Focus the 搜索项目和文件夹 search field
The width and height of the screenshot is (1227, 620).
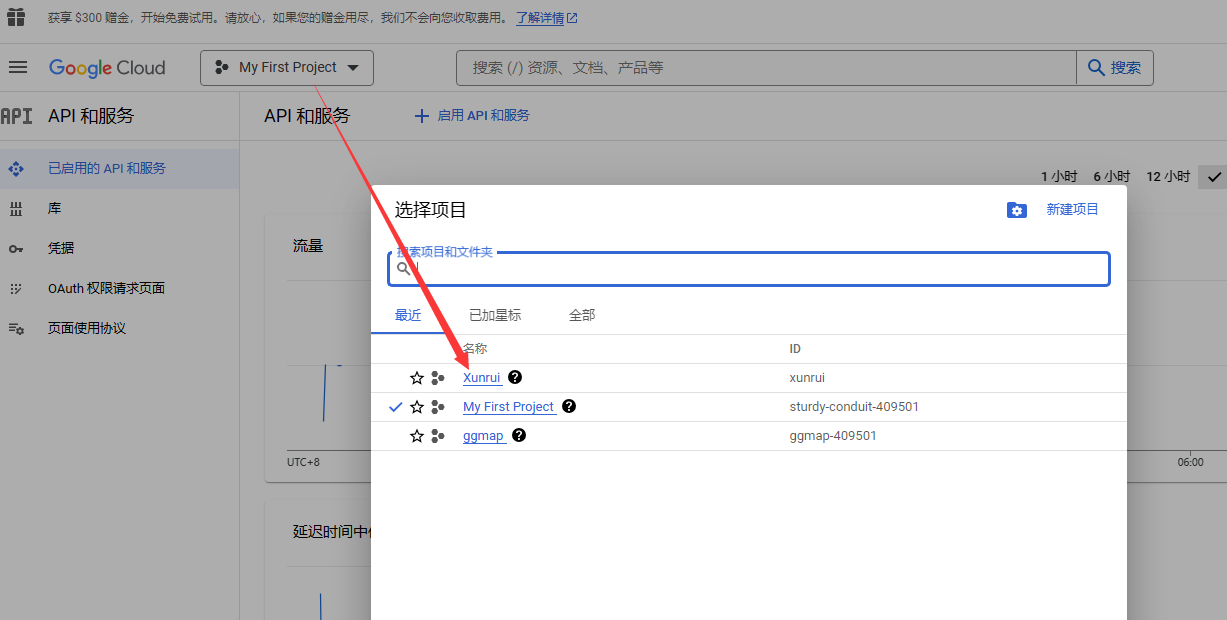point(749,268)
